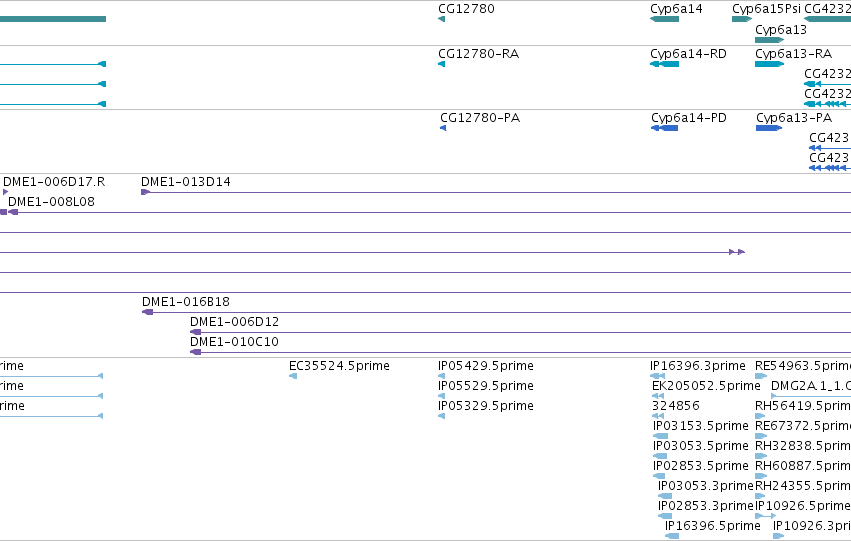Open the IP10926.5prime EST label

[x=803, y=507]
